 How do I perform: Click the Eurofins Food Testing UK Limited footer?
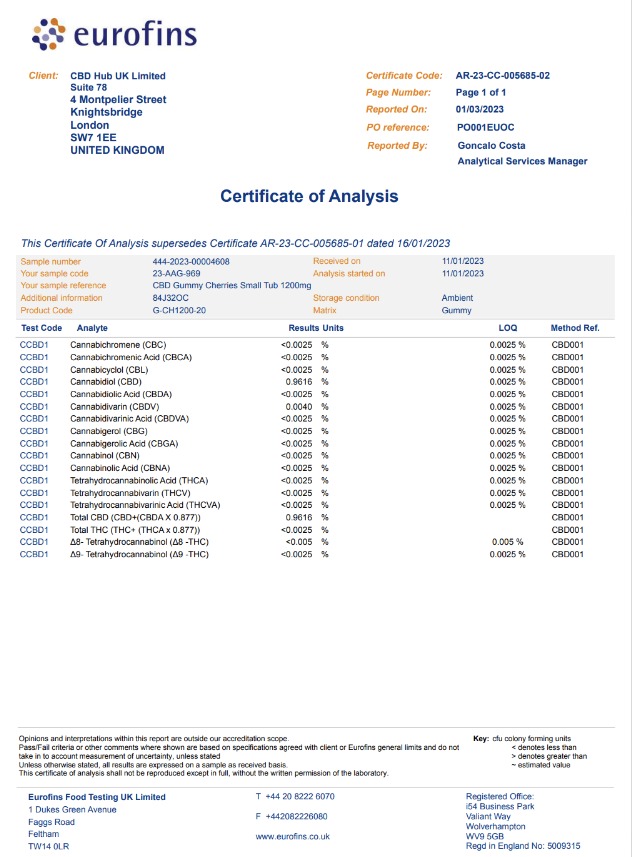[x=97, y=797]
